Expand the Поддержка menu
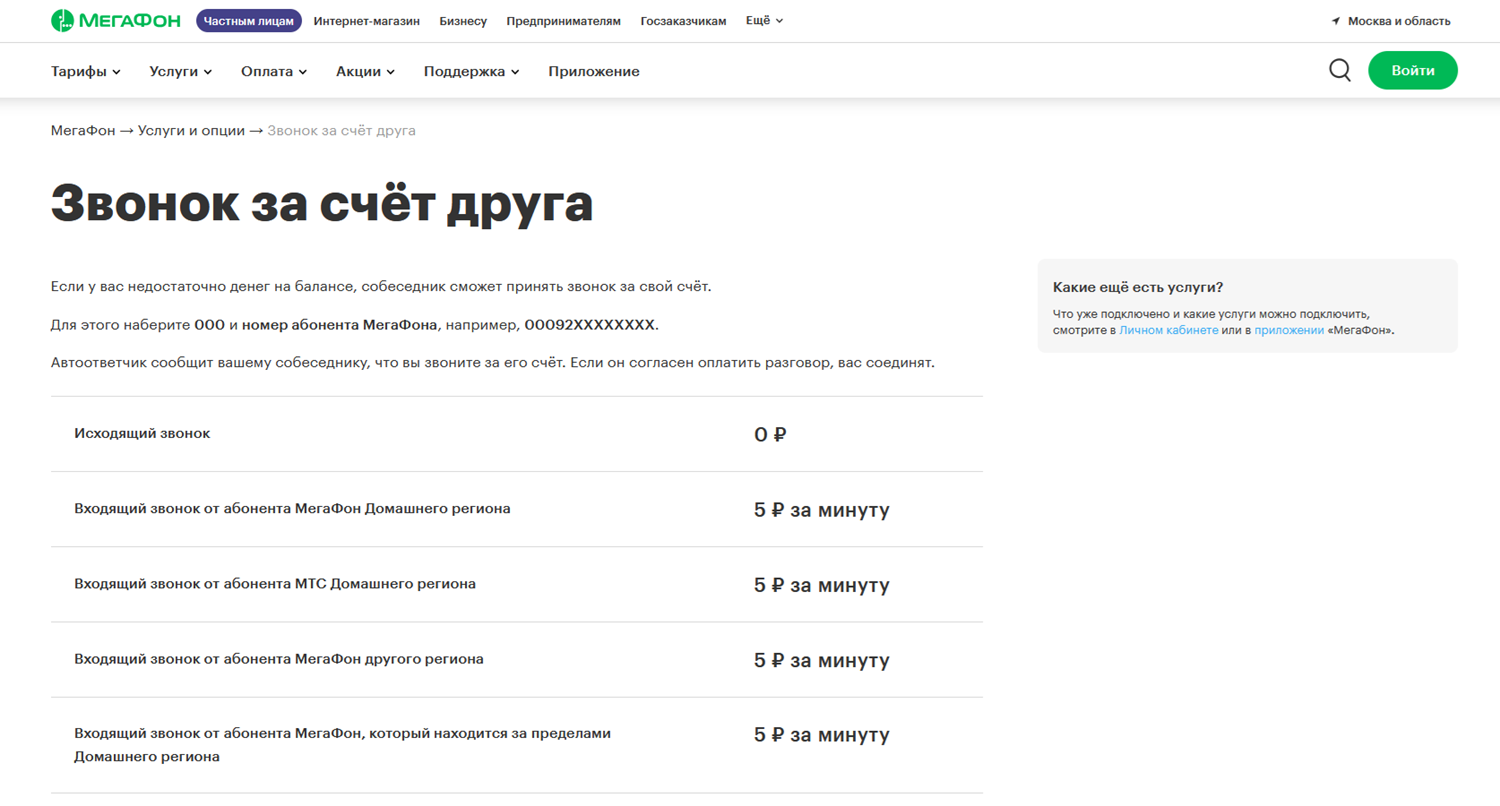Image resolution: width=1500 pixels, height=806 pixels. pyautogui.click(x=472, y=71)
